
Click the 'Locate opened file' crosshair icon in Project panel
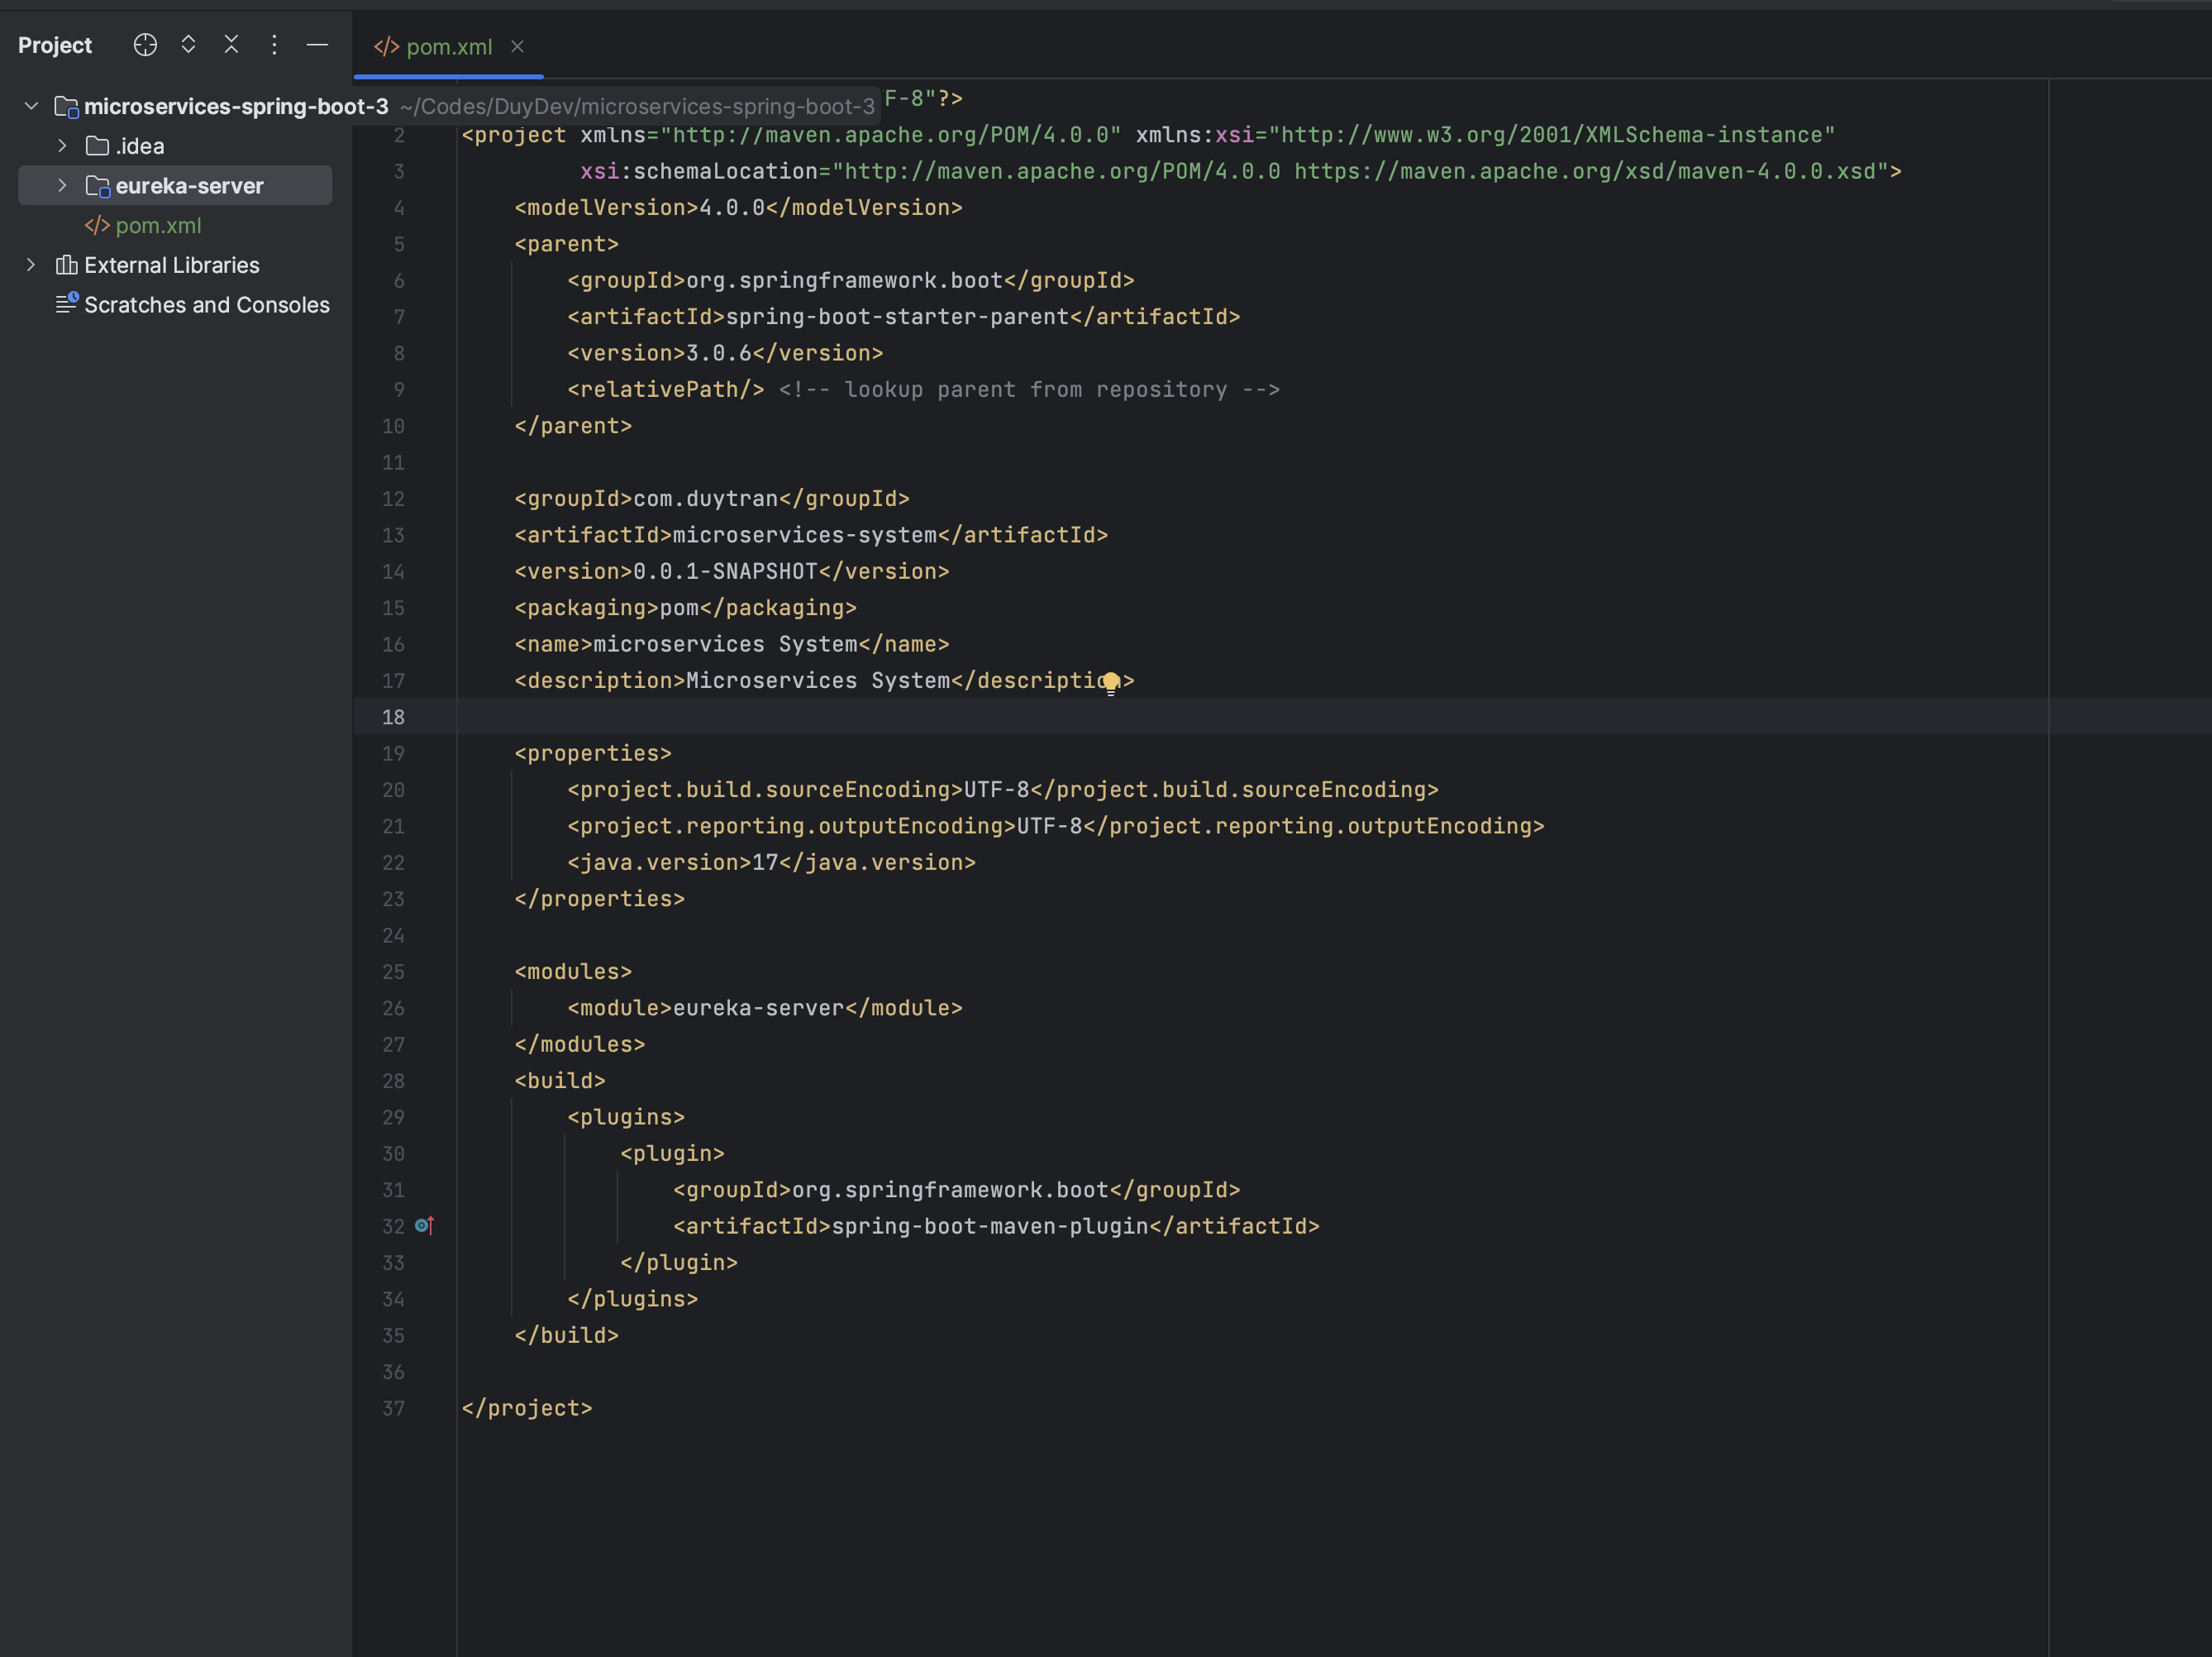[x=145, y=44]
